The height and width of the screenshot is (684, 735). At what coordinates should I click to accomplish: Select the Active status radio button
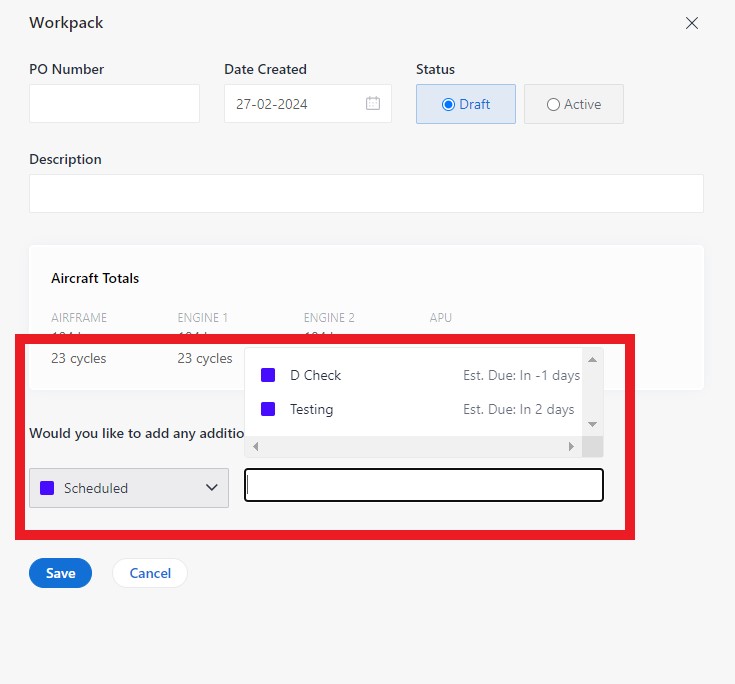553,104
